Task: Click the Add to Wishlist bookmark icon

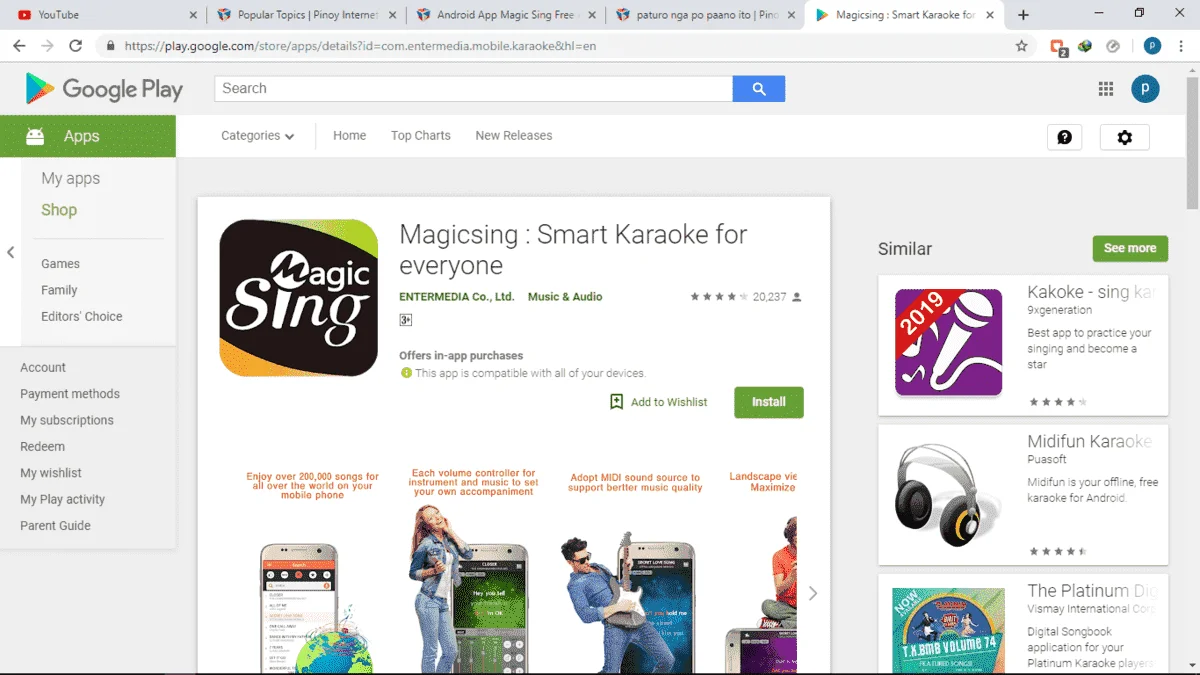Action: (x=617, y=402)
